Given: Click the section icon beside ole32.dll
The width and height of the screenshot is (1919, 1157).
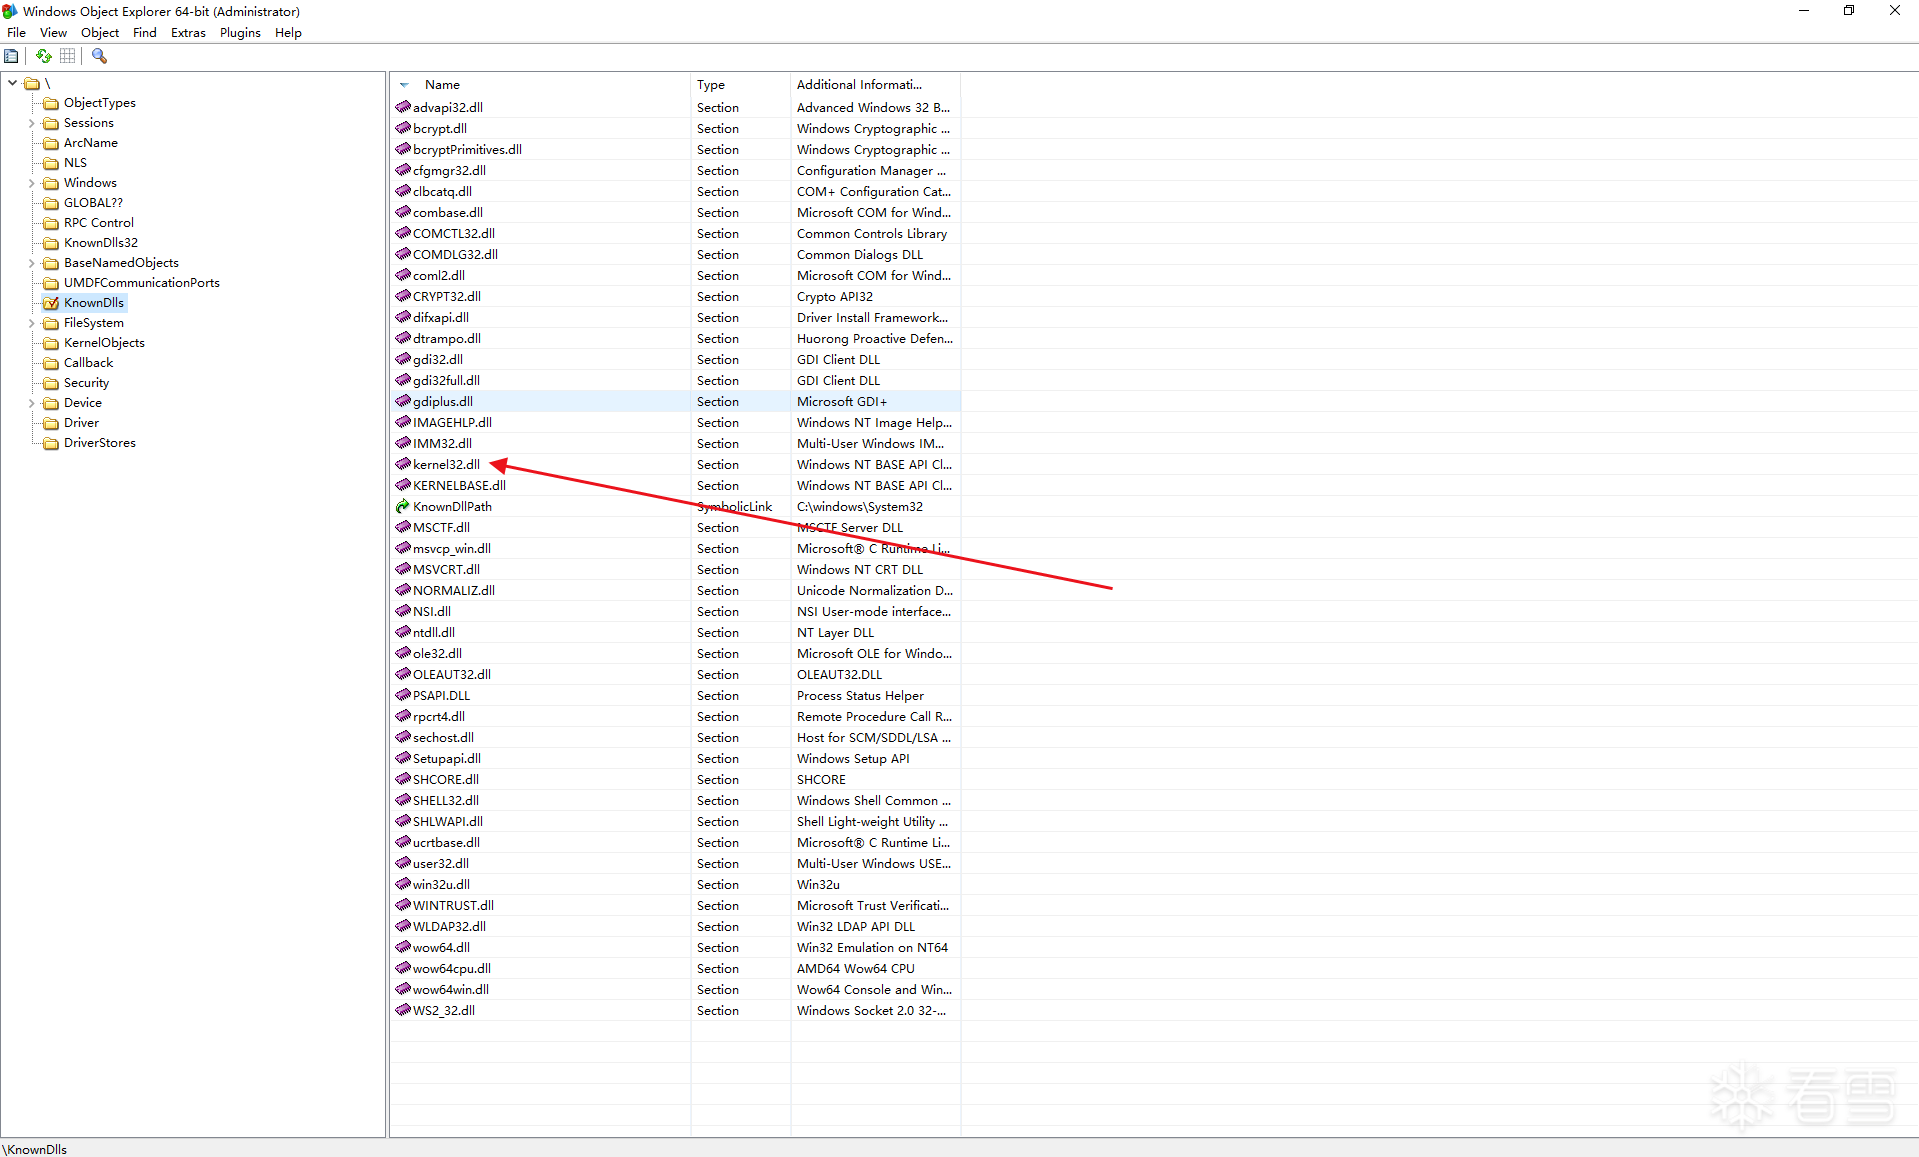Looking at the screenshot, I should pyautogui.click(x=403, y=653).
